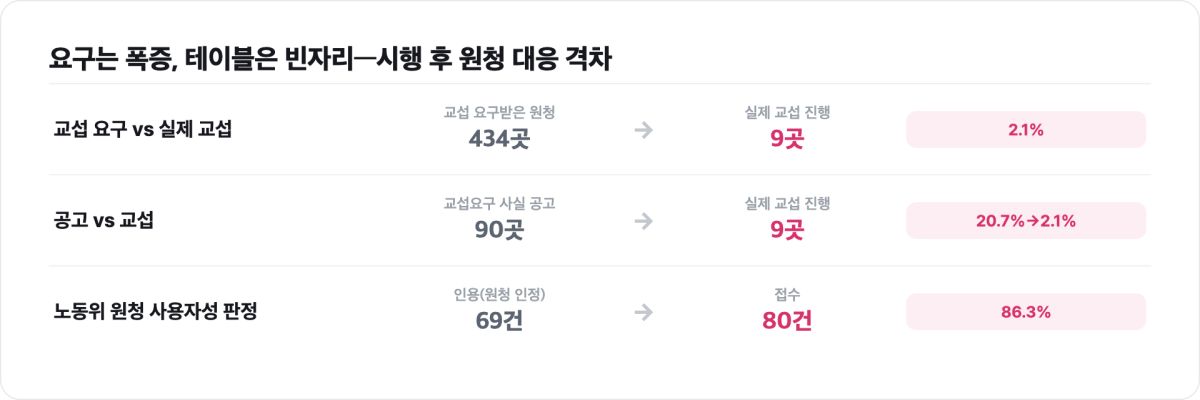This screenshot has height=400, width=1200.
Task: Click the 교섭 요구받은 원청 caption
Action: [x=499, y=112]
